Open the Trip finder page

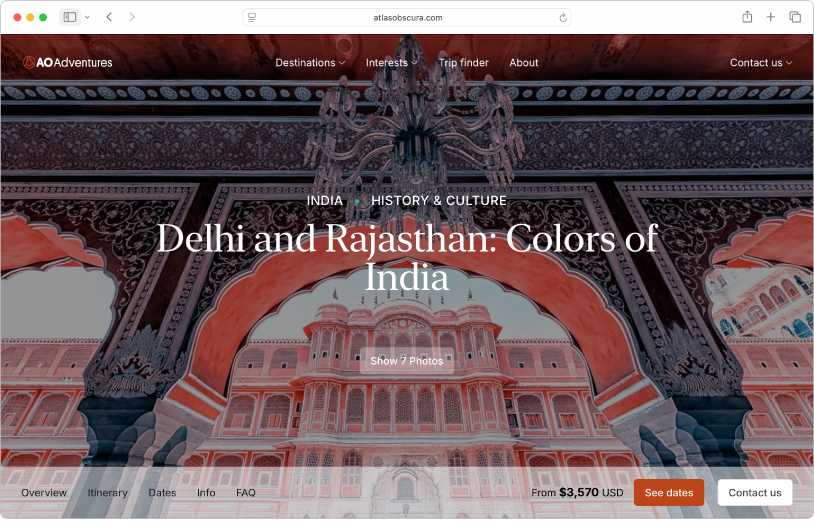click(x=464, y=62)
